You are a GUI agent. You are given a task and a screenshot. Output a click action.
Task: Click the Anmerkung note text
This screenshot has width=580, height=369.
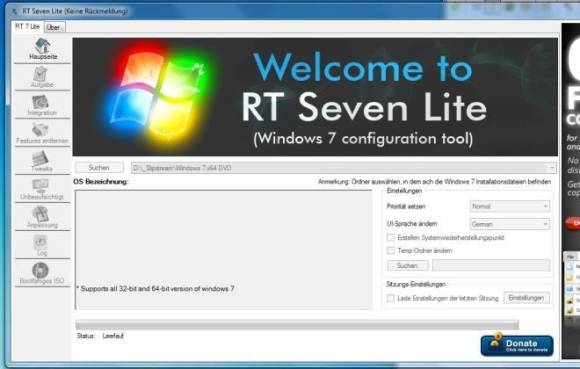pyautogui.click(x=434, y=182)
